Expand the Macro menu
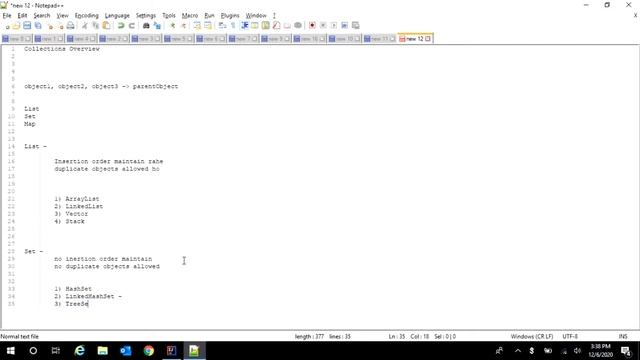Image resolution: width=640 pixels, height=360 pixels. pos(190,16)
